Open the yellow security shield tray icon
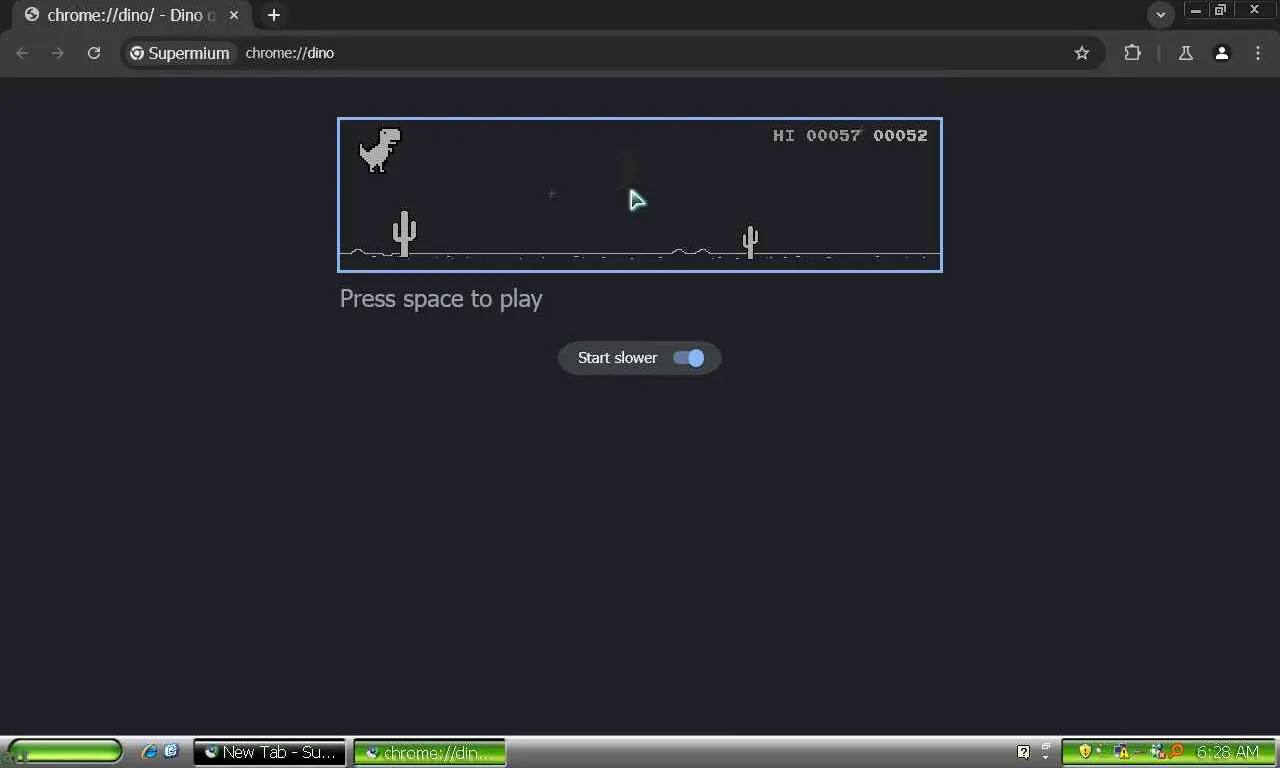The height and width of the screenshot is (768, 1280). tap(1085, 752)
